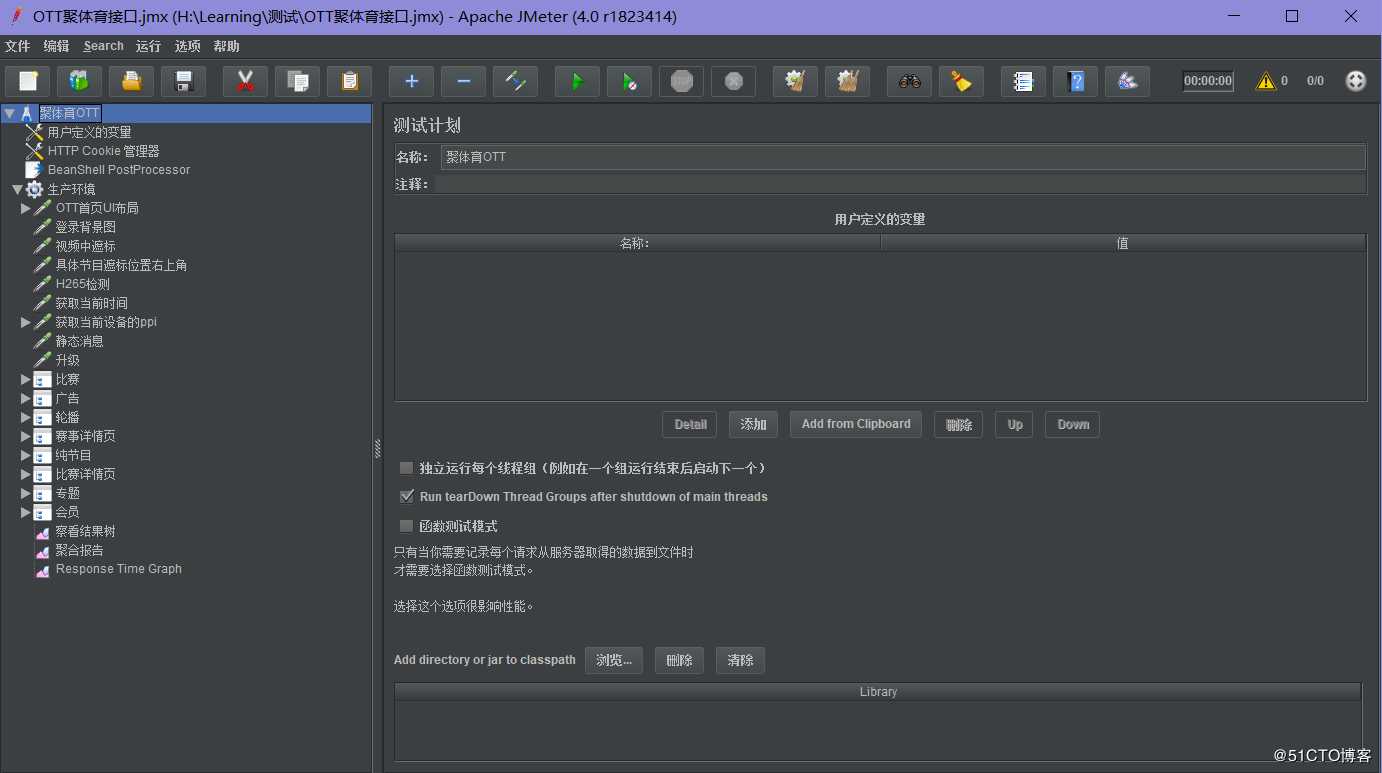
Task: Enable 独立运行每个线程组 checkbox
Action: click(x=406, y=468)
